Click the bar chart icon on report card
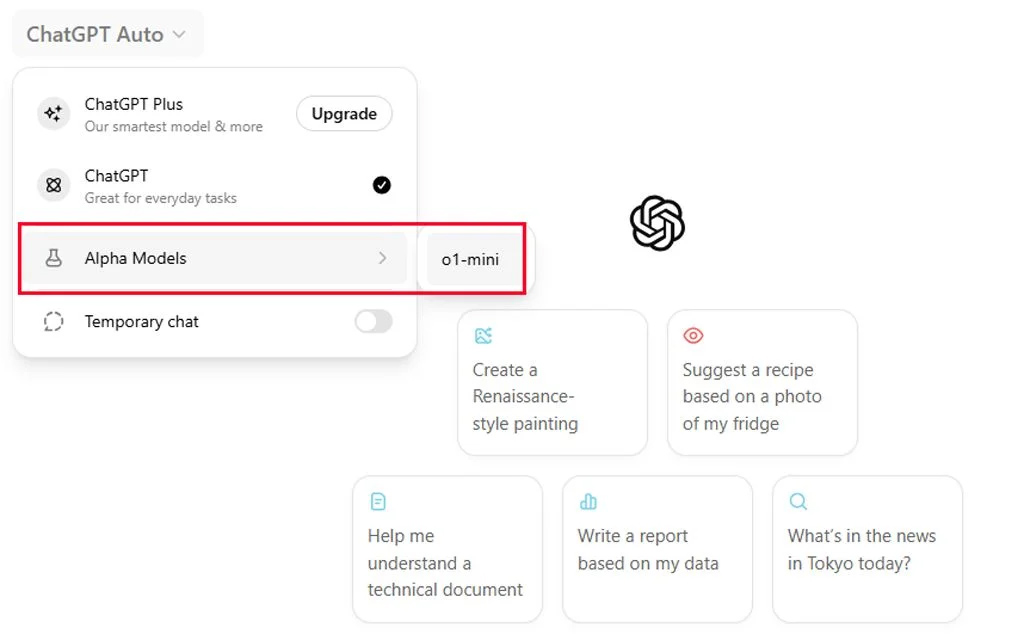The width and height of the screenshot is (1024, 634). [588, 501]
